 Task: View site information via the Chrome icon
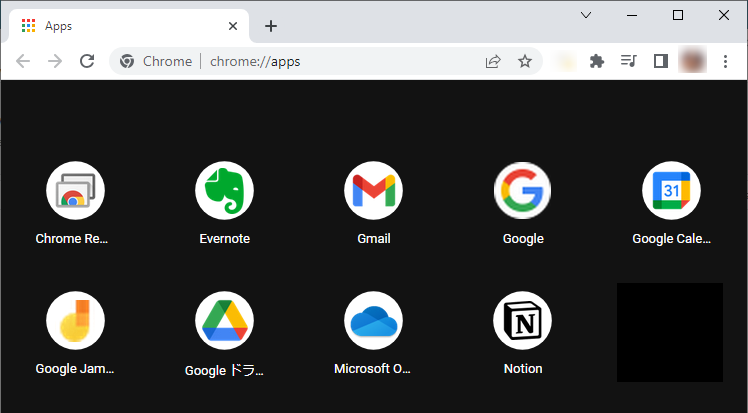[x=127, y=61]
